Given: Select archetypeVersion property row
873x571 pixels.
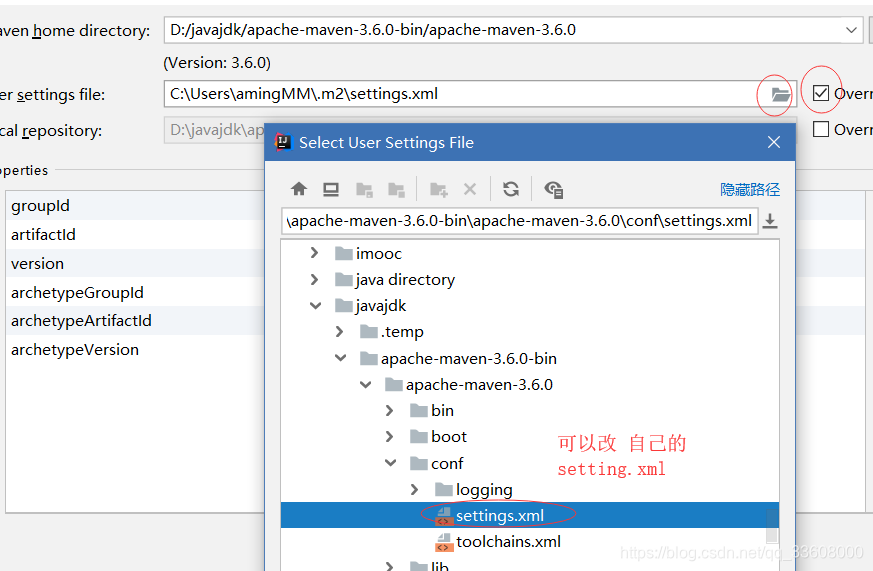Looking at the screenshot, I should coord(136,350).
